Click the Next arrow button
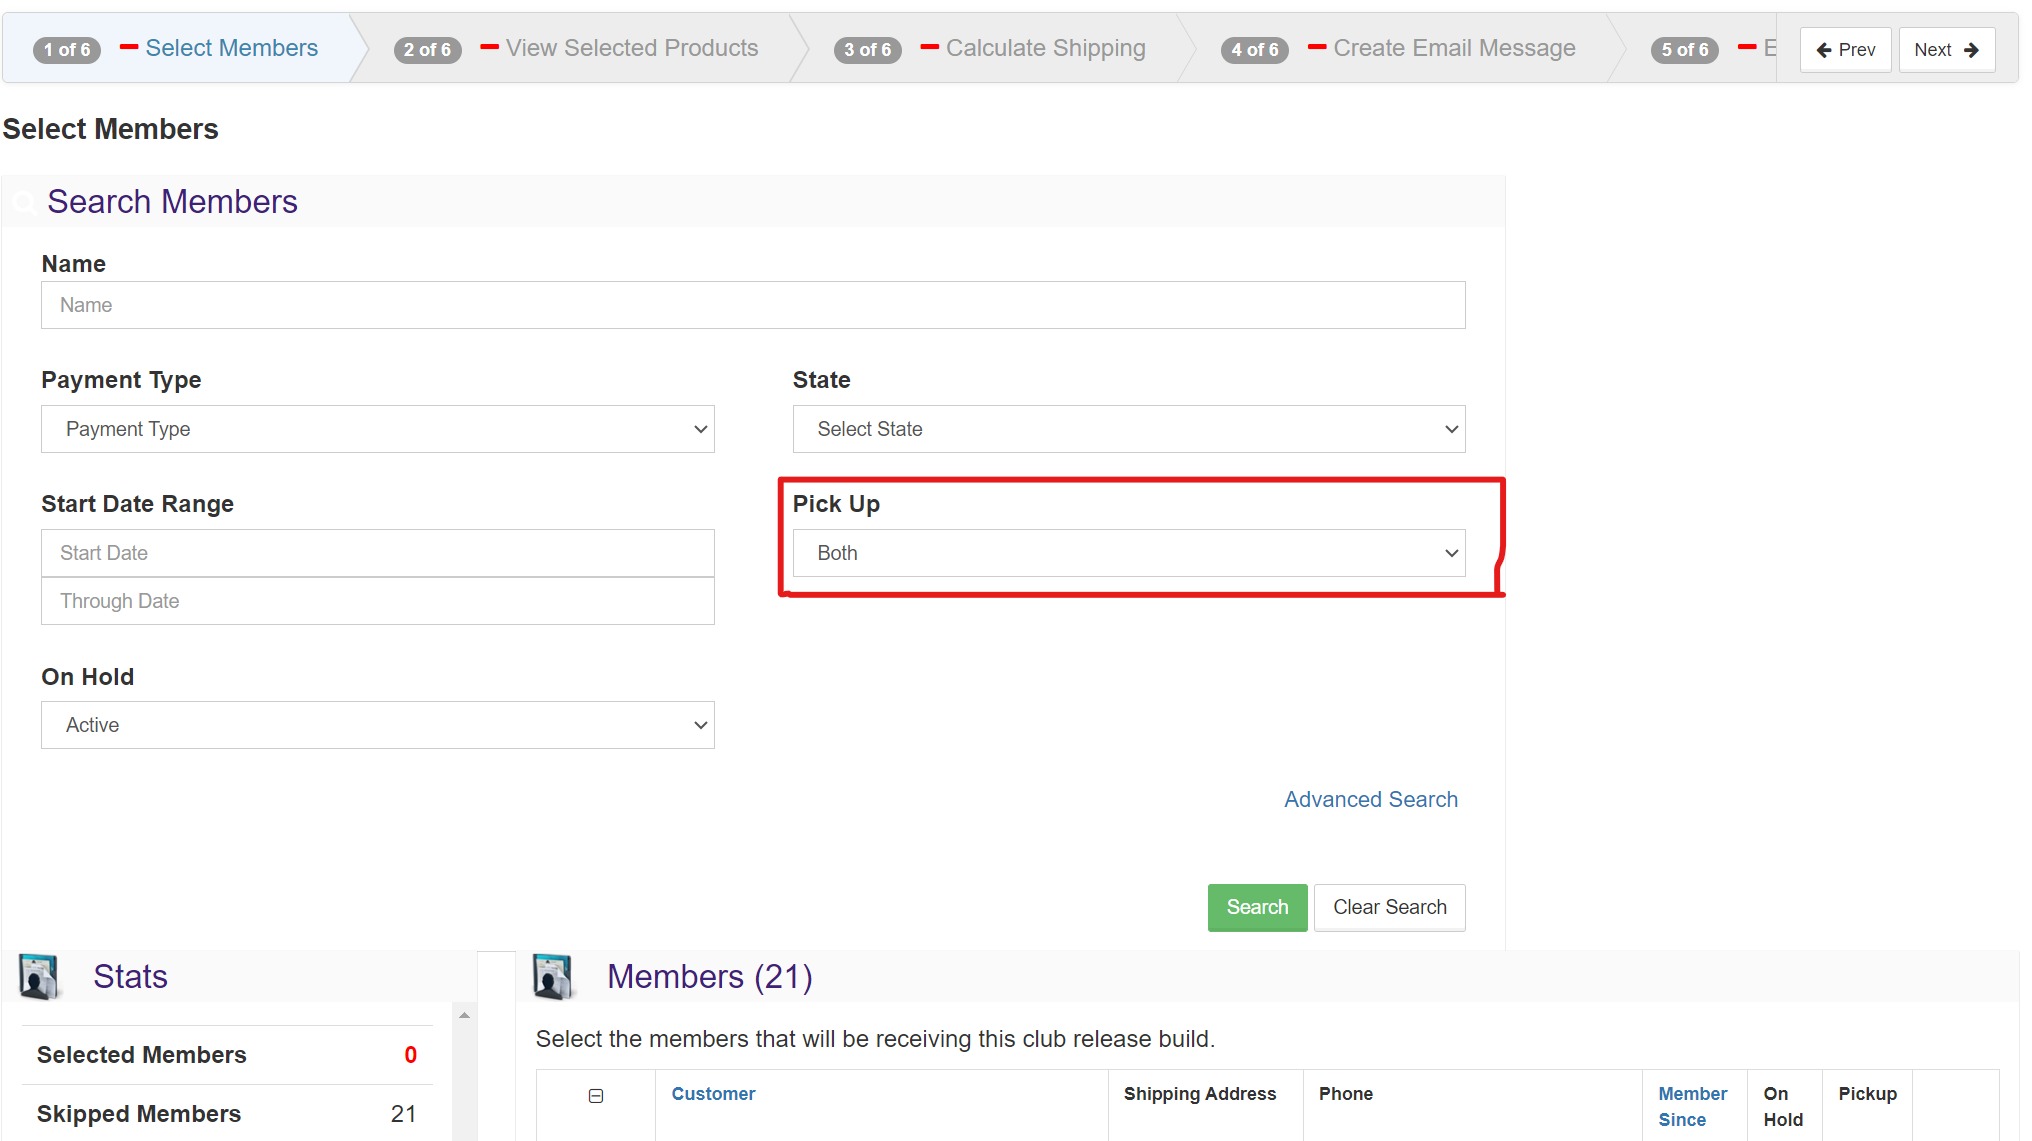Image resolution: width=2032 pixels, height=1141 pixels. tap(1946, 50)
